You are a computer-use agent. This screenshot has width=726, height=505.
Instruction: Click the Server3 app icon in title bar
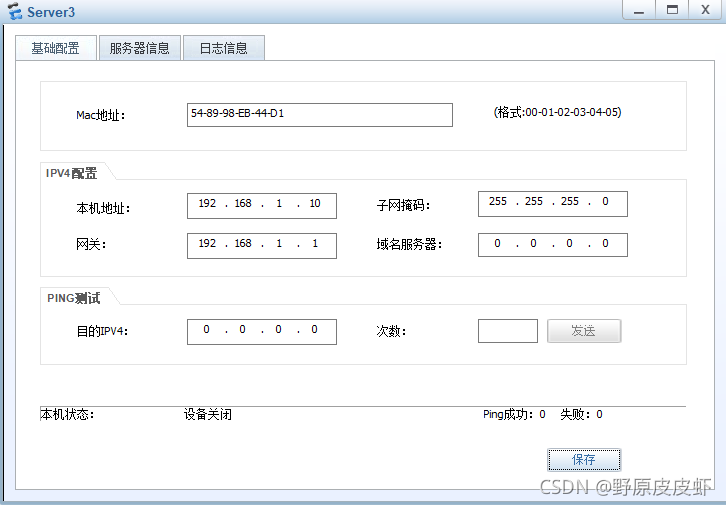coord(15,12)
